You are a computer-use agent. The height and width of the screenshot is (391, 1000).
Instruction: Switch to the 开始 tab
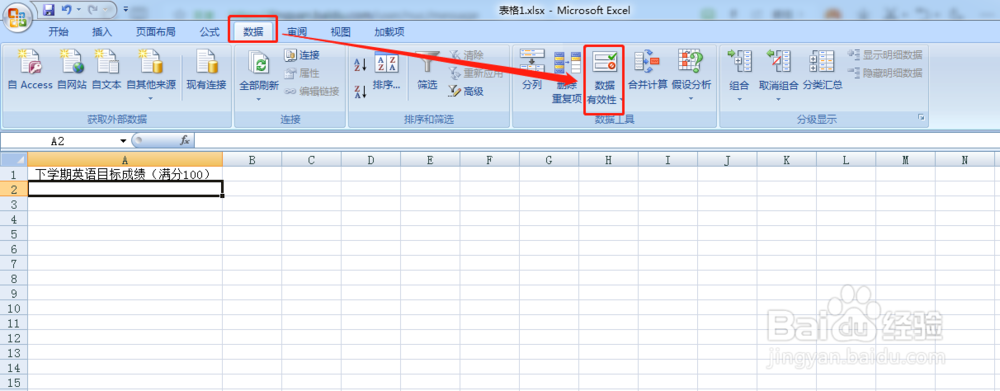pos(59,32)
